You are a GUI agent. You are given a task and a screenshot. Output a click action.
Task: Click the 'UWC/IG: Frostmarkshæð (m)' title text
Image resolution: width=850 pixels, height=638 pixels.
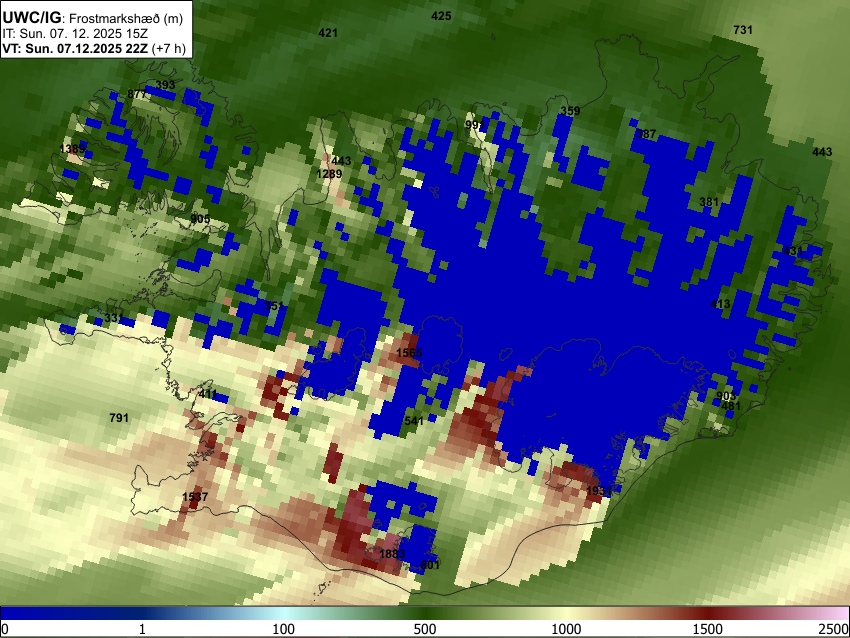click(x=93, y=18)
